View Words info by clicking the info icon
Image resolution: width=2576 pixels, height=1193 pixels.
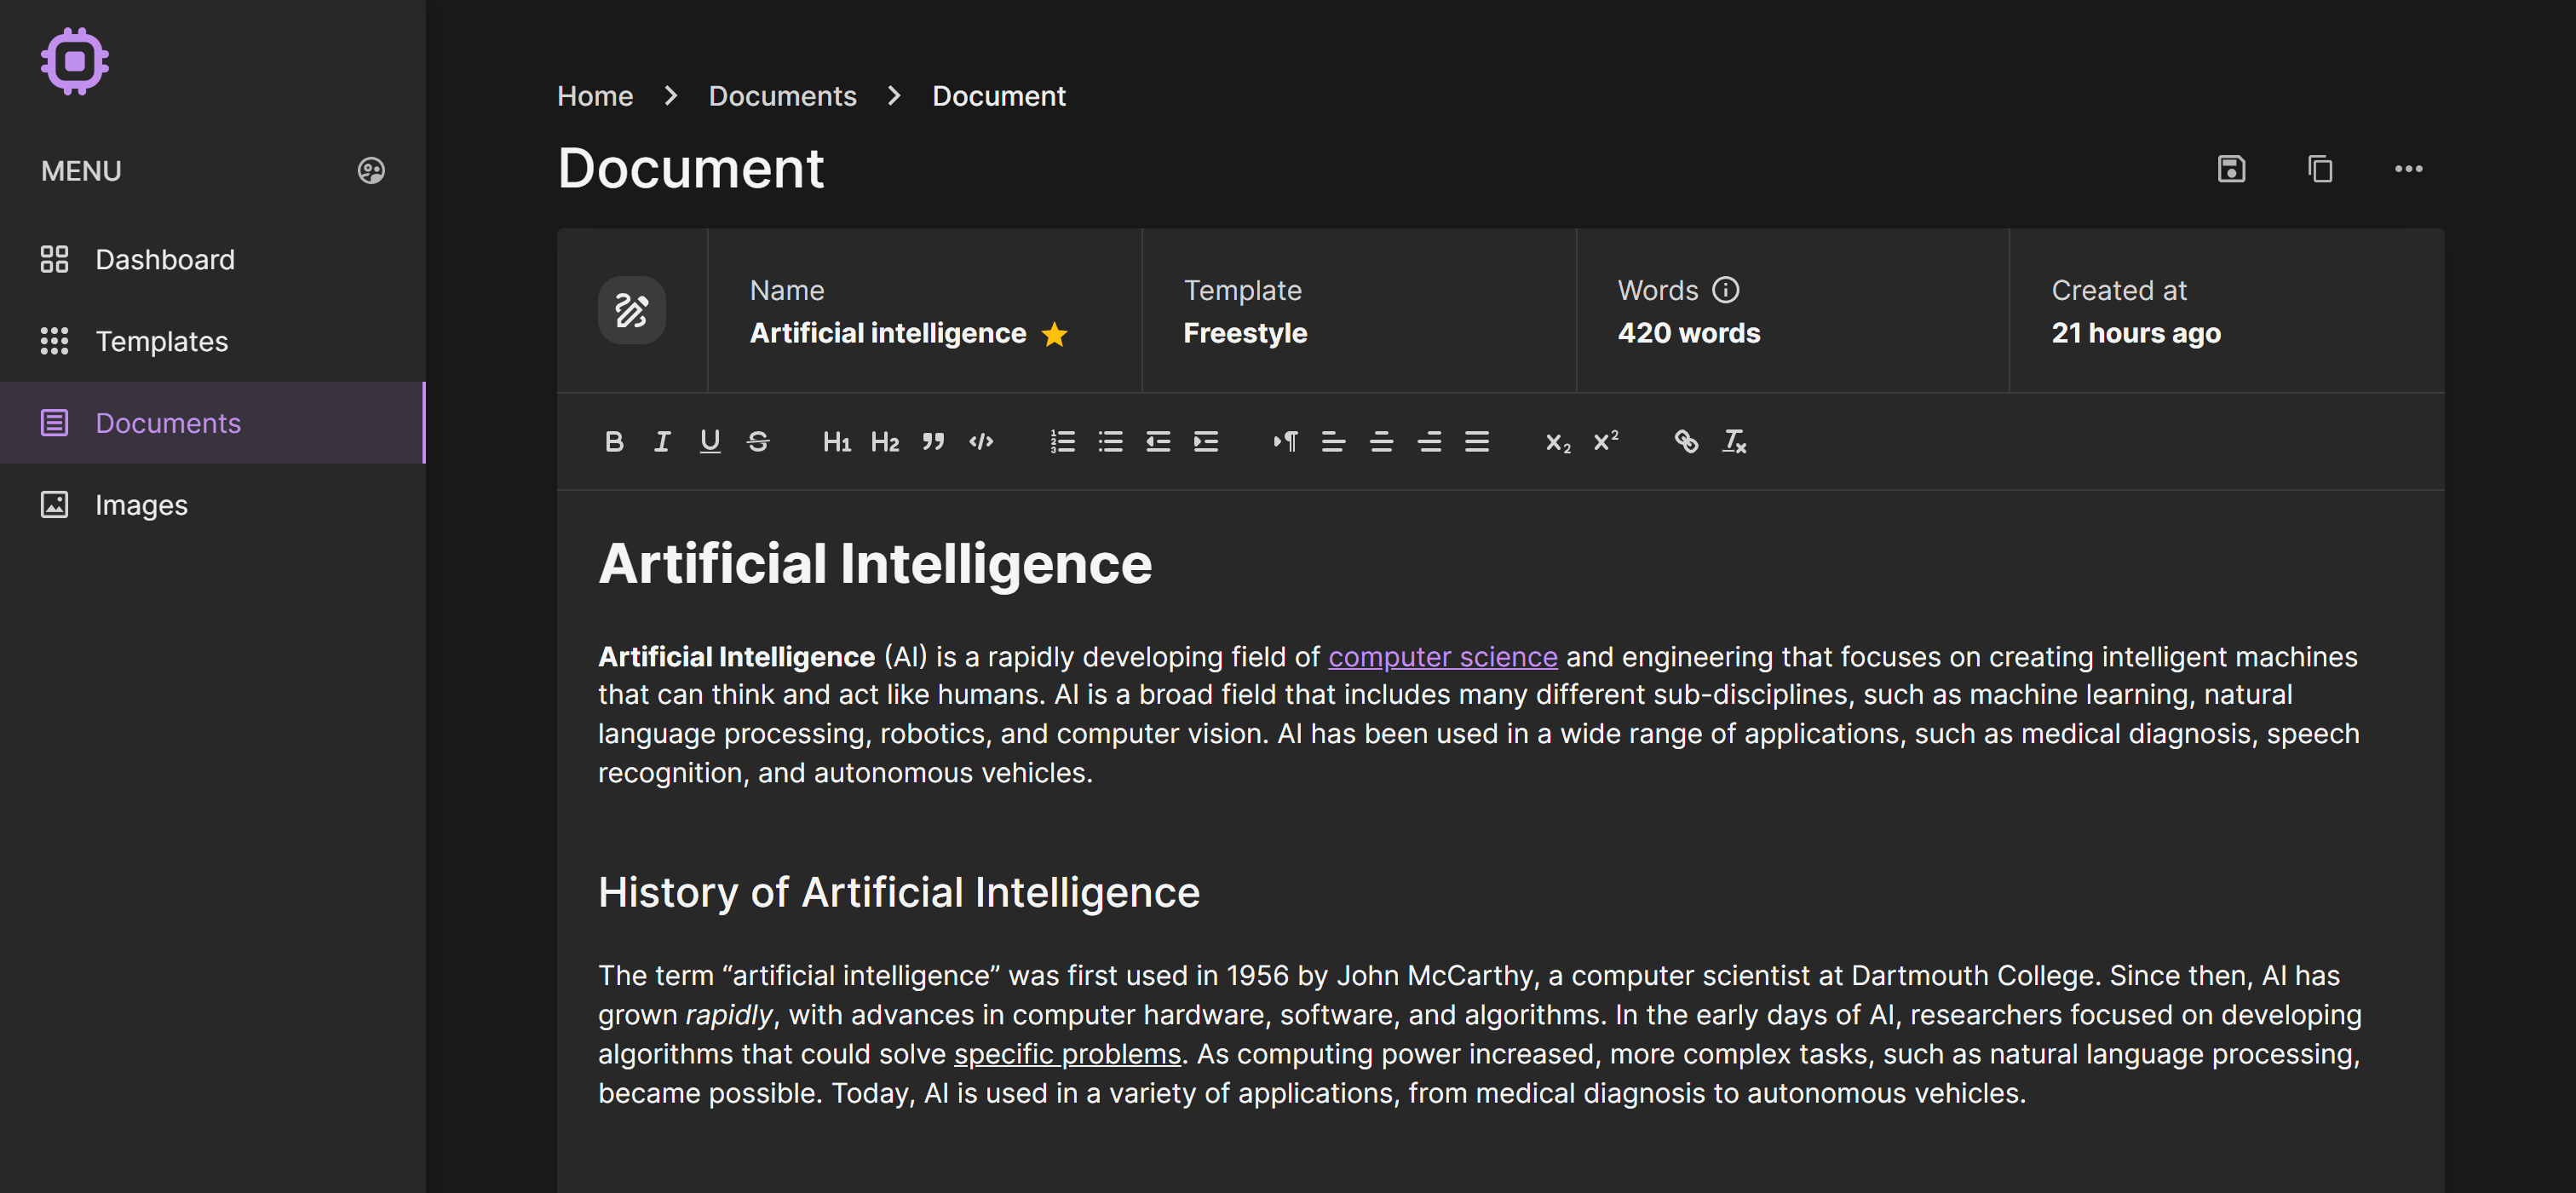tap(1726, 290)
